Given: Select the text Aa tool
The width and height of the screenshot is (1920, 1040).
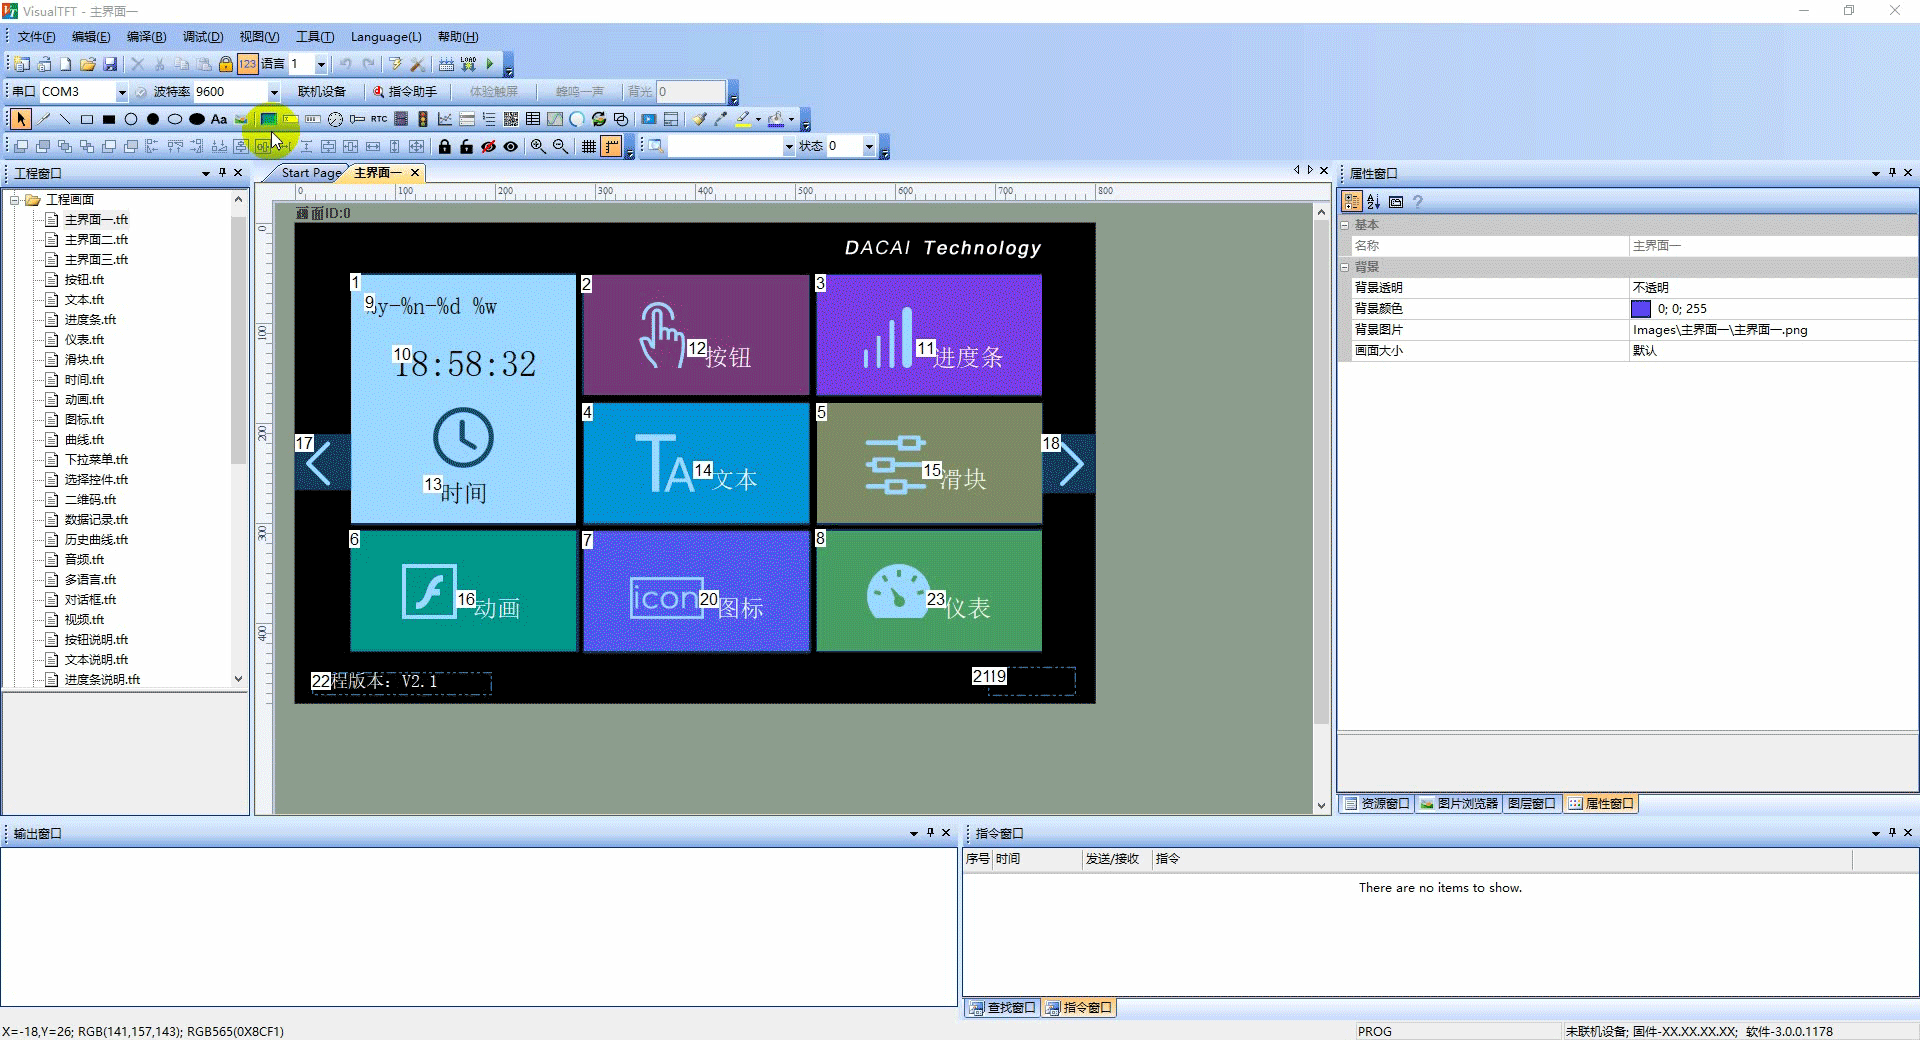Looking at the screenshot, I should pos(219,119).
